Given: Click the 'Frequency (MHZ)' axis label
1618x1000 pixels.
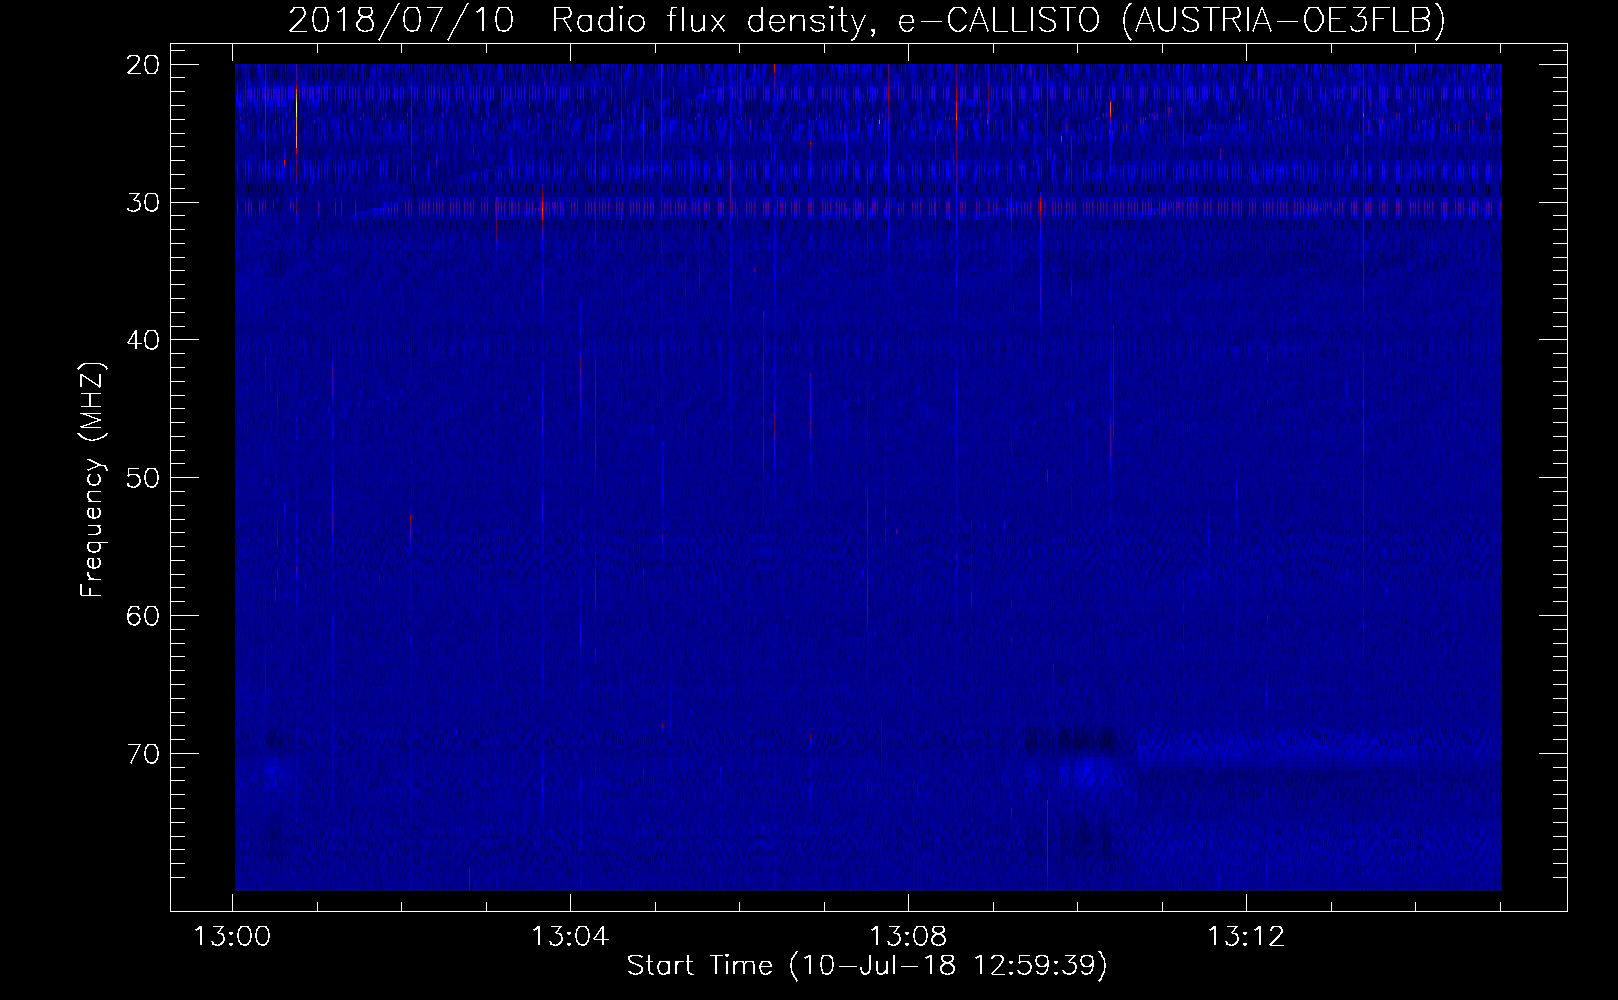Looking at the screenshot, I should 92,480.
